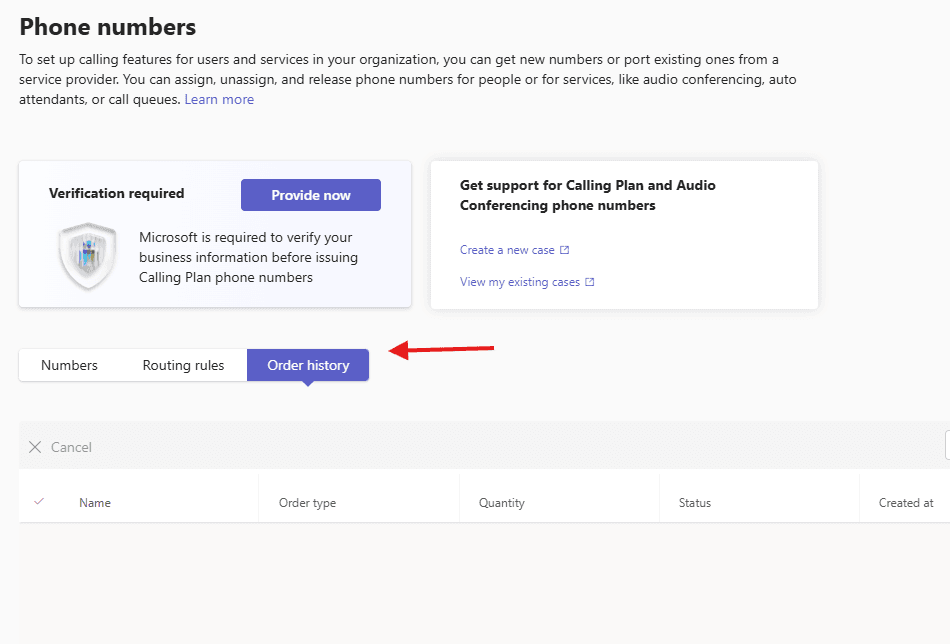
Task: Click external link icon beside View my existing cases
Action: click(x=590, y=282)
